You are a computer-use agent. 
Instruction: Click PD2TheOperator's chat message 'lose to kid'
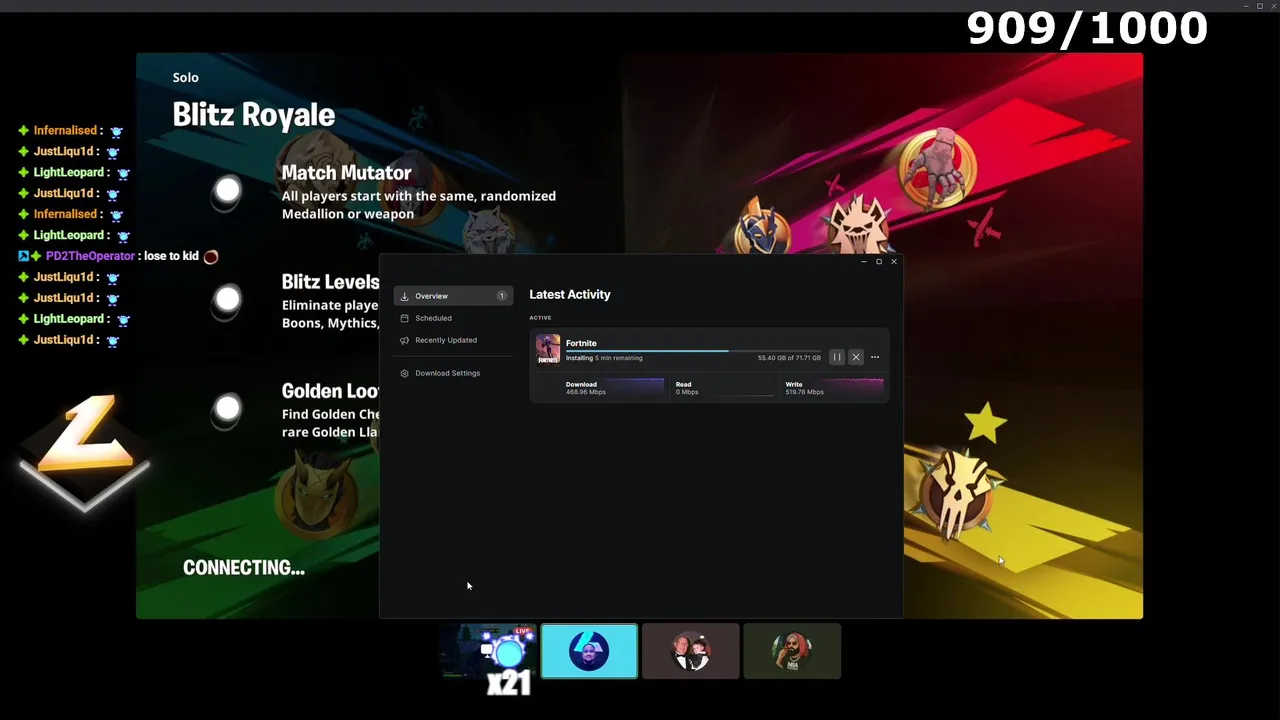click(171, 256)
